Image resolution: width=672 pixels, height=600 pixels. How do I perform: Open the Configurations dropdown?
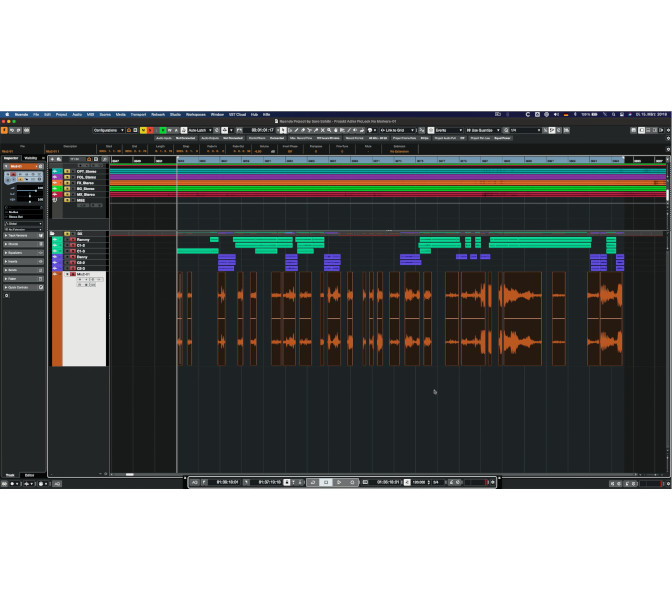tap(108, 130)
